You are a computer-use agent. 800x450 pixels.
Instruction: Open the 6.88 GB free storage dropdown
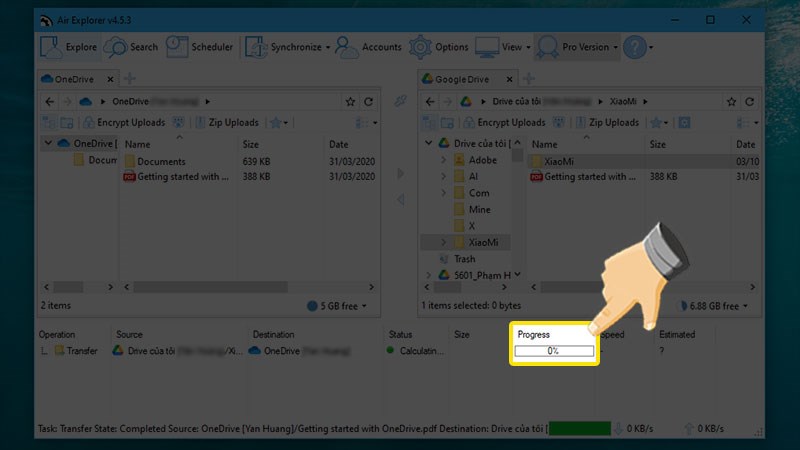click(715, 306)
